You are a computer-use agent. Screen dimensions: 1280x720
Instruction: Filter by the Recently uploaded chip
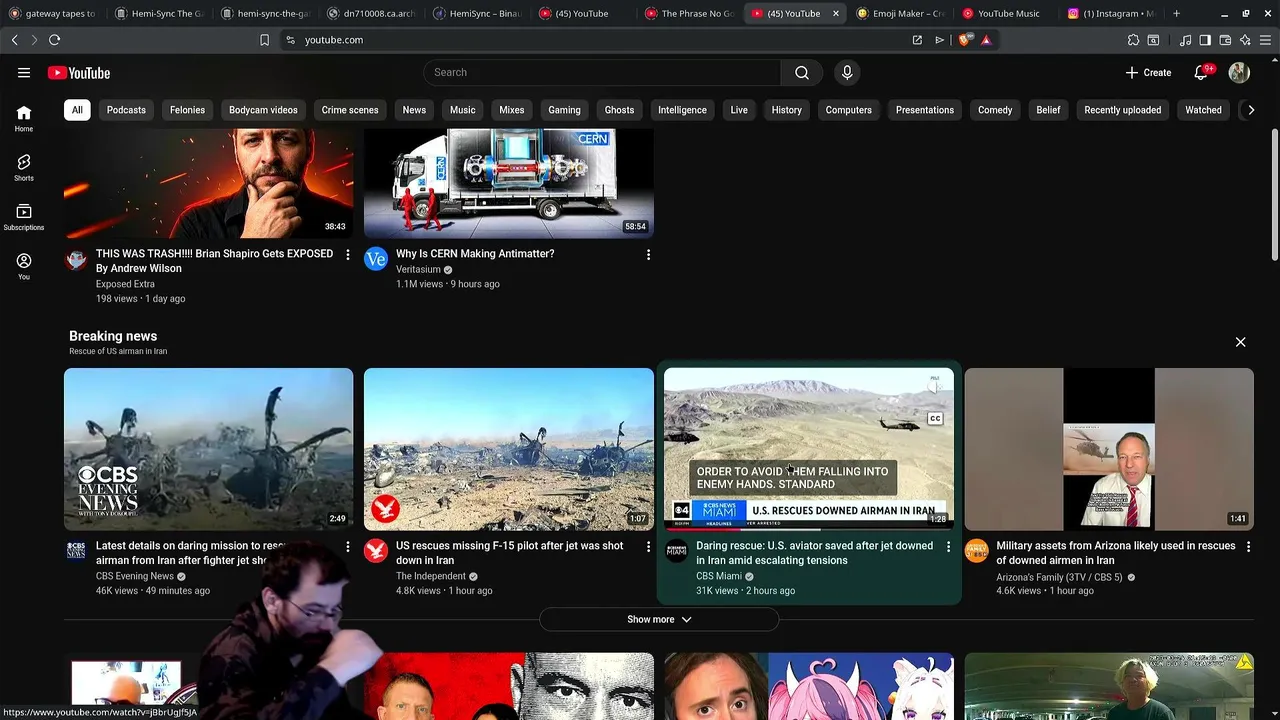[x=1122, y=110]
